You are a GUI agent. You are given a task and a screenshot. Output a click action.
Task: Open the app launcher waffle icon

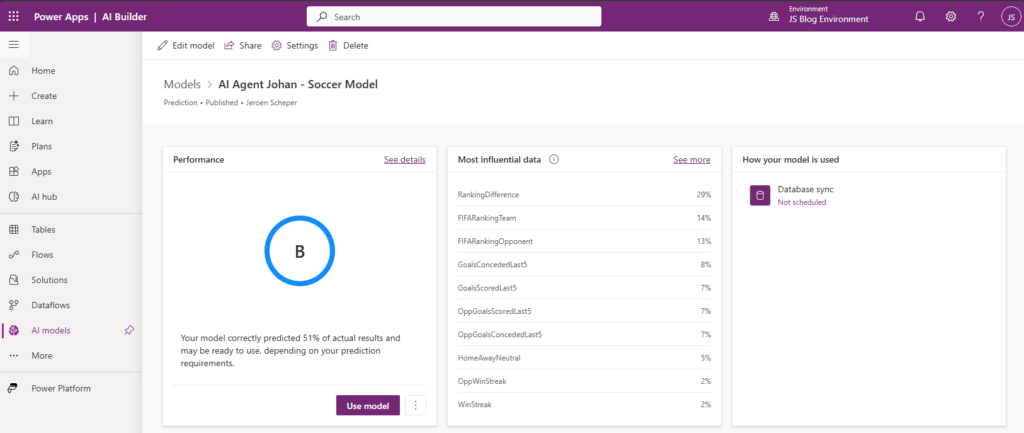point(14,17)
